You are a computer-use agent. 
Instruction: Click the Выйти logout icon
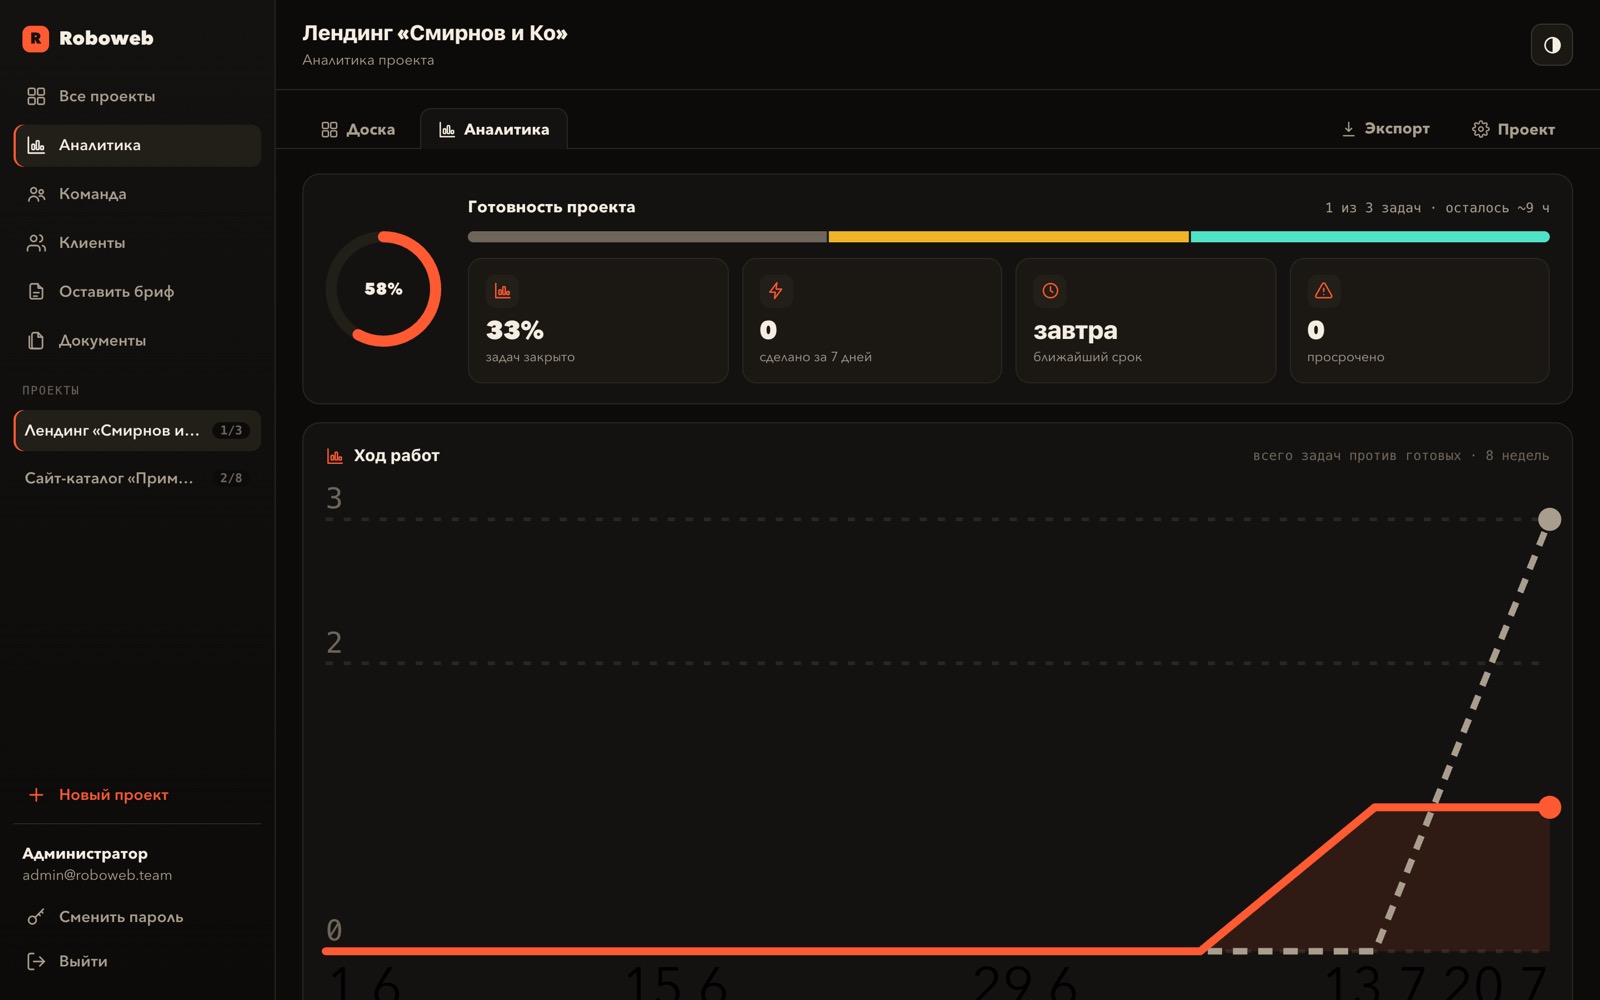click(x=36, y=961)
